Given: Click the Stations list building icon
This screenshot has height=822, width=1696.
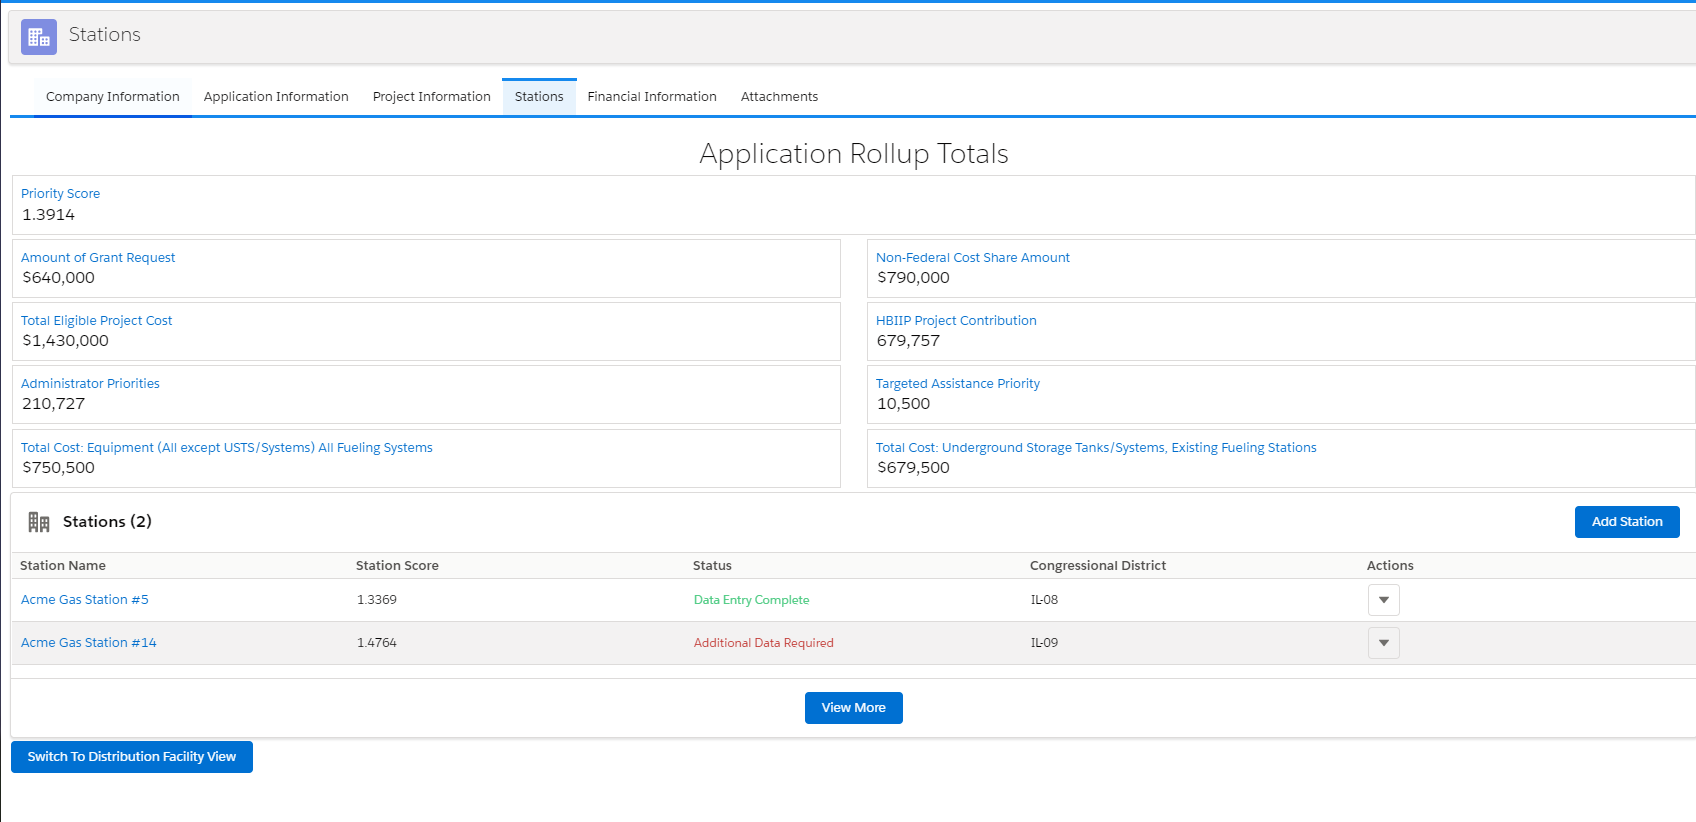Looking at the screenshot, I should point(39,522).
